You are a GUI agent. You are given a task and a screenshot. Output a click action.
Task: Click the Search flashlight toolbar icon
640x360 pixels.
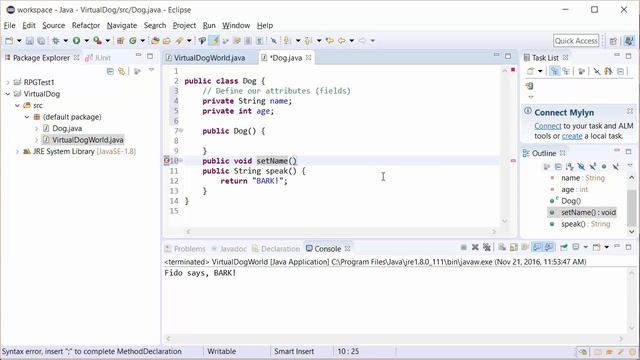coord(179,40)
